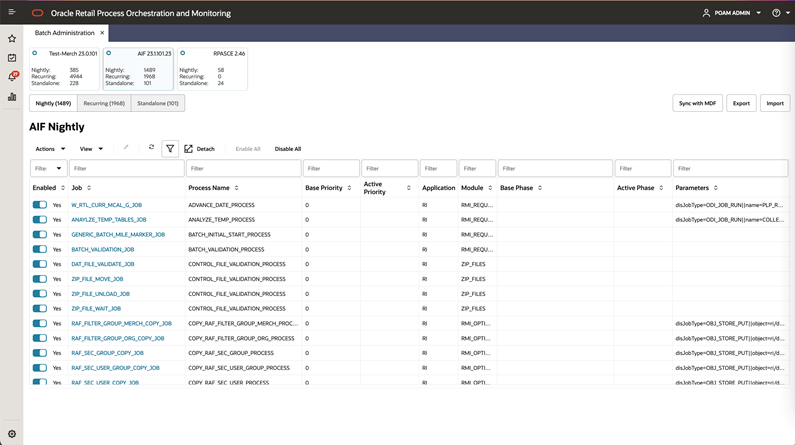795x445 pixels.
Task: Click the Parameters filter field
Action: pyautogui.click(x=731, y=168)
